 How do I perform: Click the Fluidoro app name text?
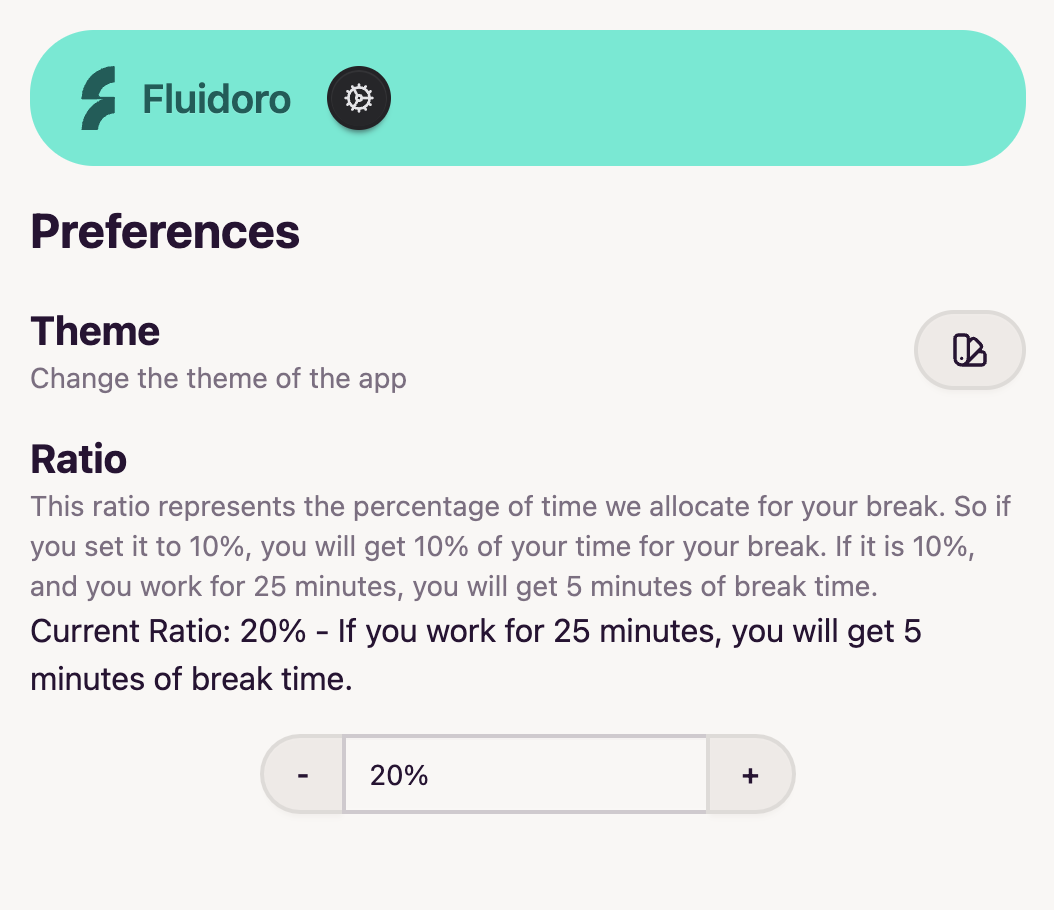point(216,99)
